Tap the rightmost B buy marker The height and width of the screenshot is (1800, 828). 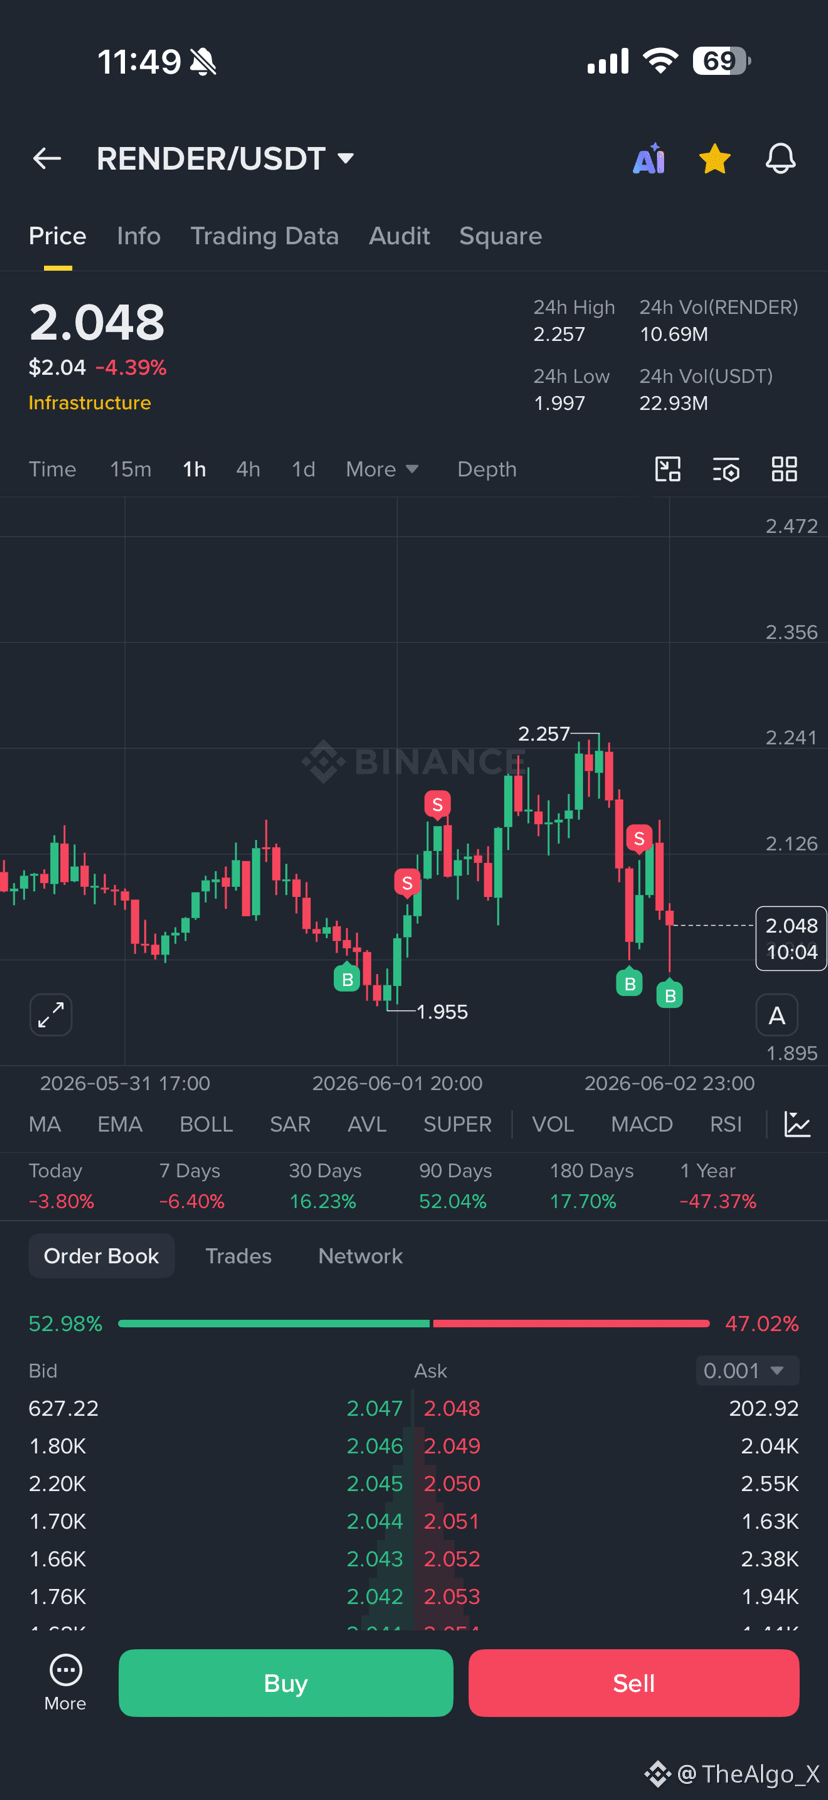point(670,994)
